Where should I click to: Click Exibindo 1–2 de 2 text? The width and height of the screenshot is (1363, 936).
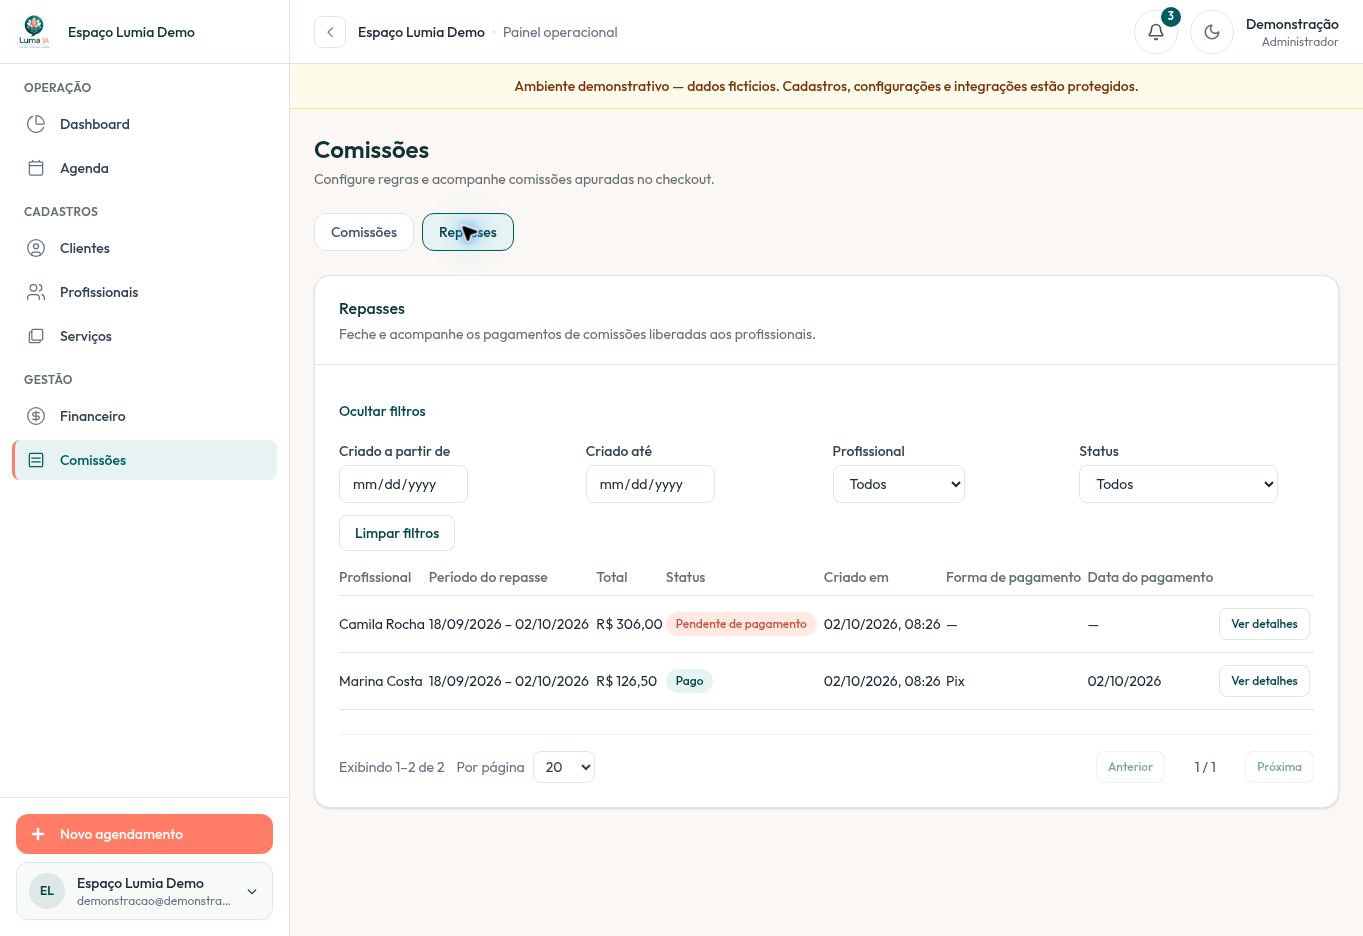coord(392,767)
